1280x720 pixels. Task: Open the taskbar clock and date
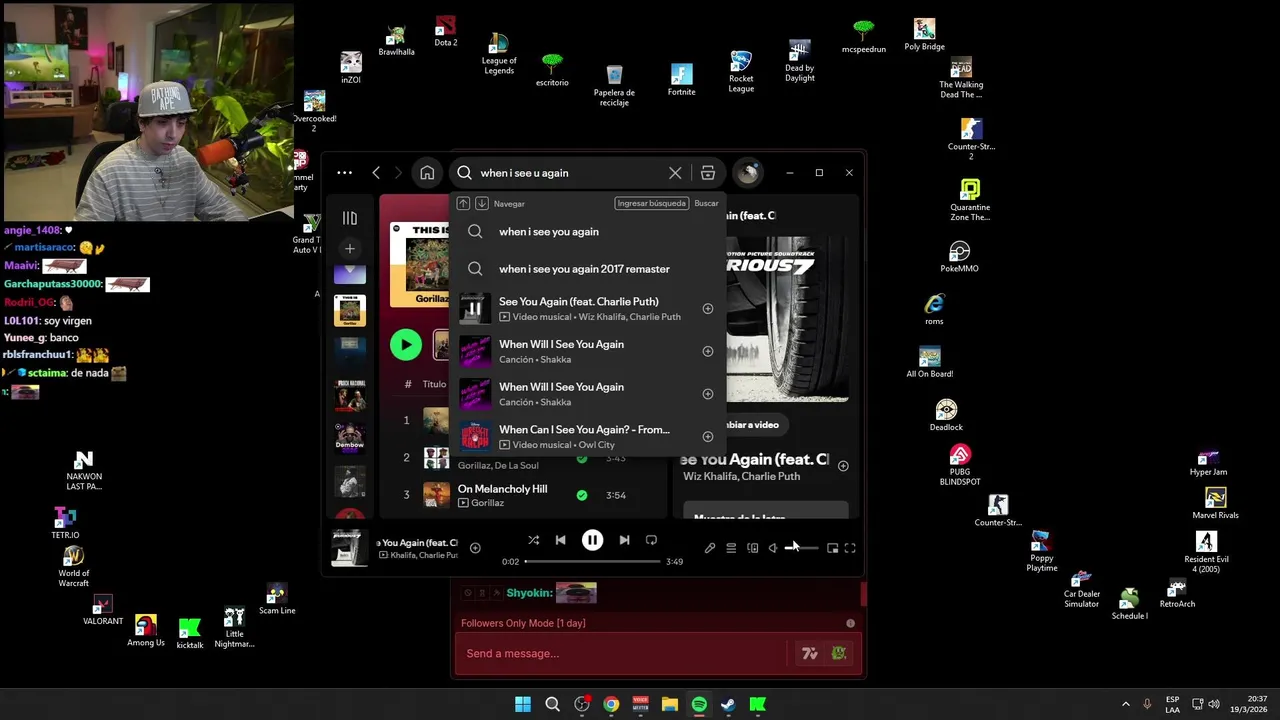pyautogui.click(x=1249, y=704)
